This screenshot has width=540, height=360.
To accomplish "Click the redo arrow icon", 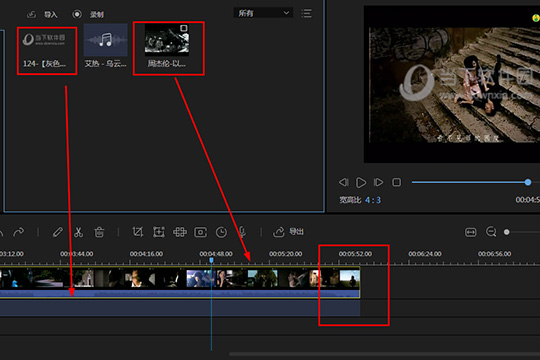I will point(19,232).
